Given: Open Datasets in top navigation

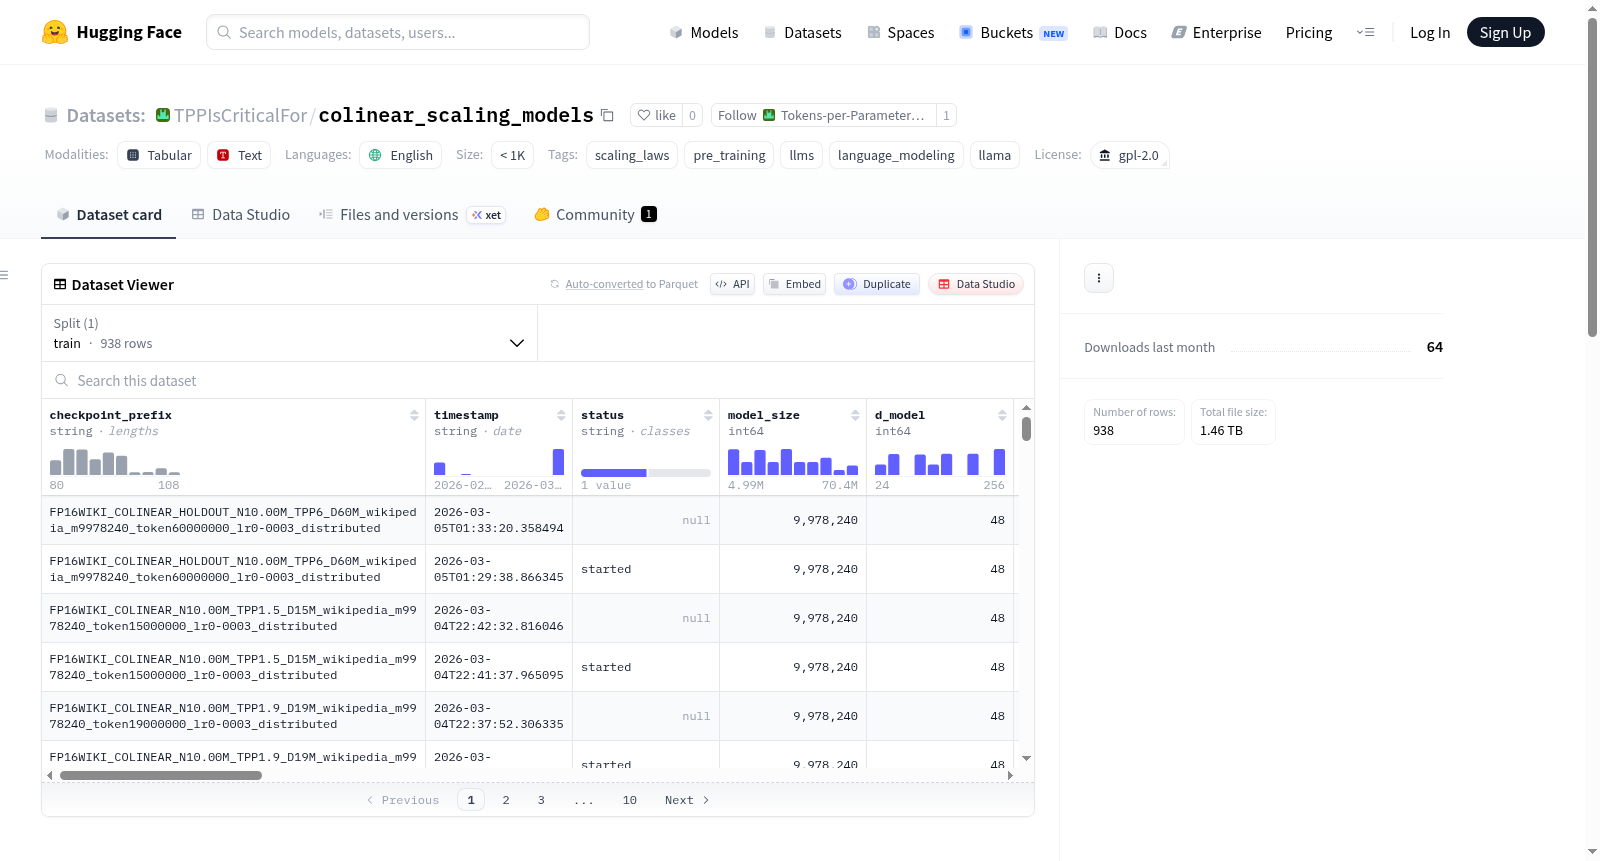Looking at the screenshot, I should (802, 32).
